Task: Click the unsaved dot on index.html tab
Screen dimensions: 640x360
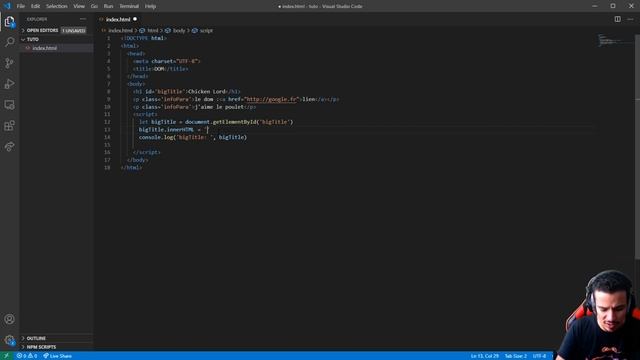Action: pos(135,19)
